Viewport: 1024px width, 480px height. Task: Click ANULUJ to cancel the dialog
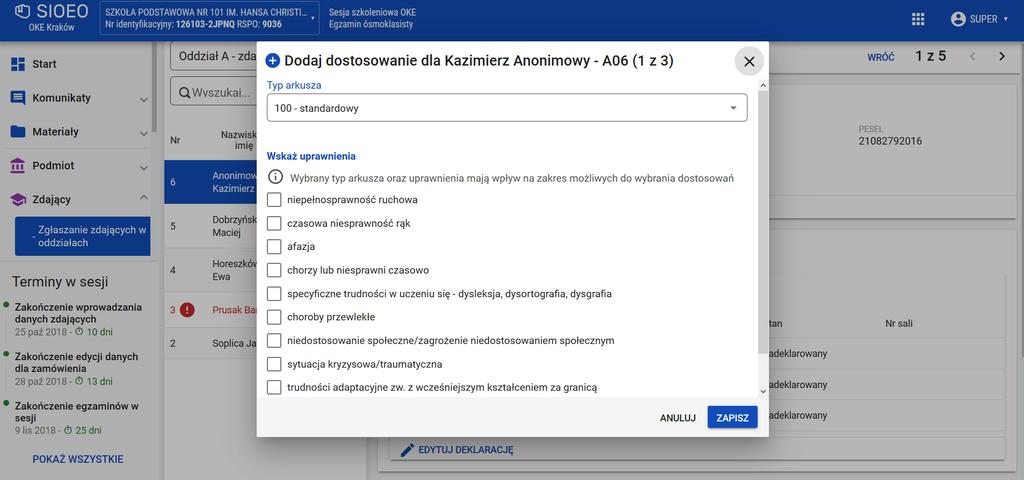tap(677, 417)
